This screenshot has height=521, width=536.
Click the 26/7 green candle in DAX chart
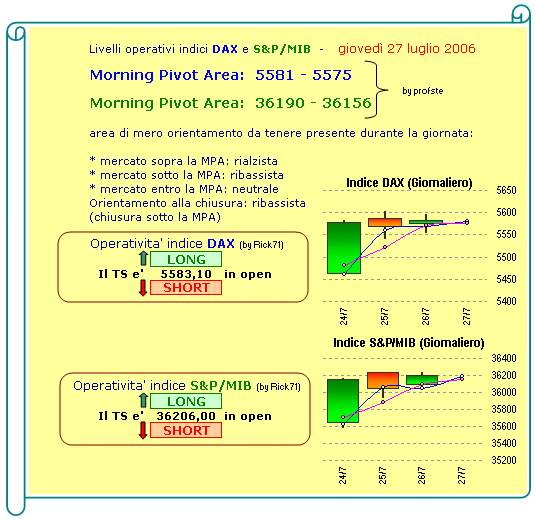tap(426, 222)
